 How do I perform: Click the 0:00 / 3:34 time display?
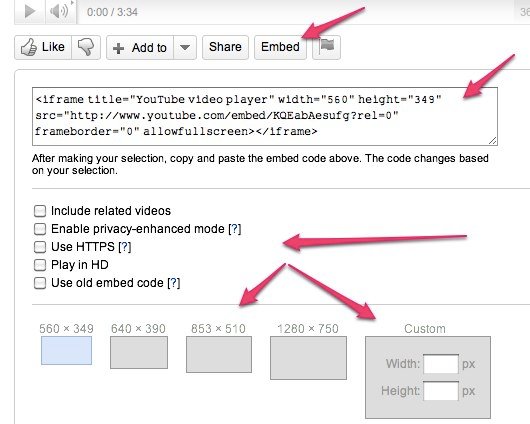pyautogui.click(x=112, y=12)
